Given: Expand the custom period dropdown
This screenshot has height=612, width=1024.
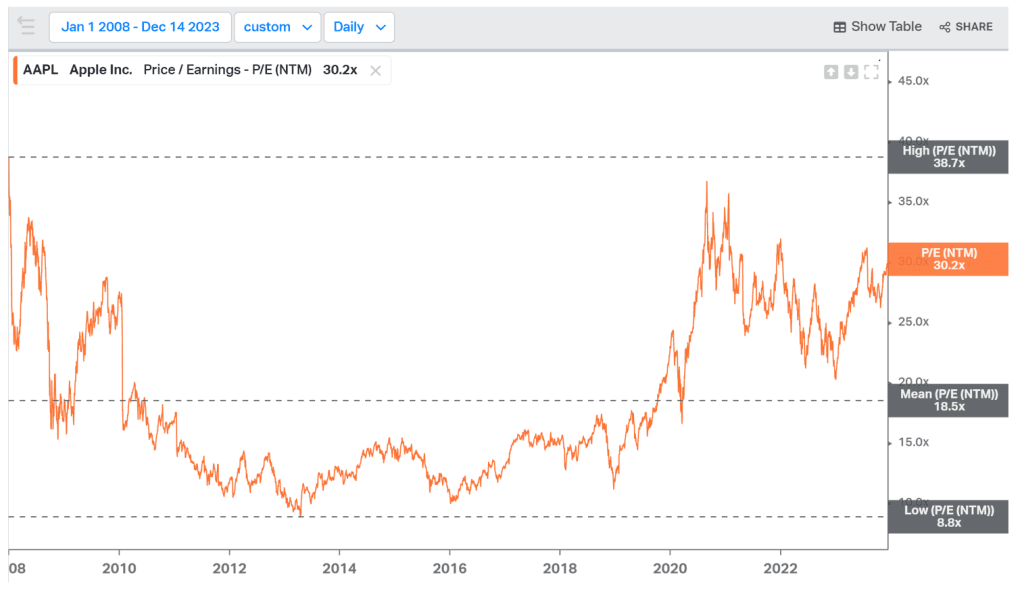Looking at the screenshot, I should pyautogui.click(x=278, y=27).
